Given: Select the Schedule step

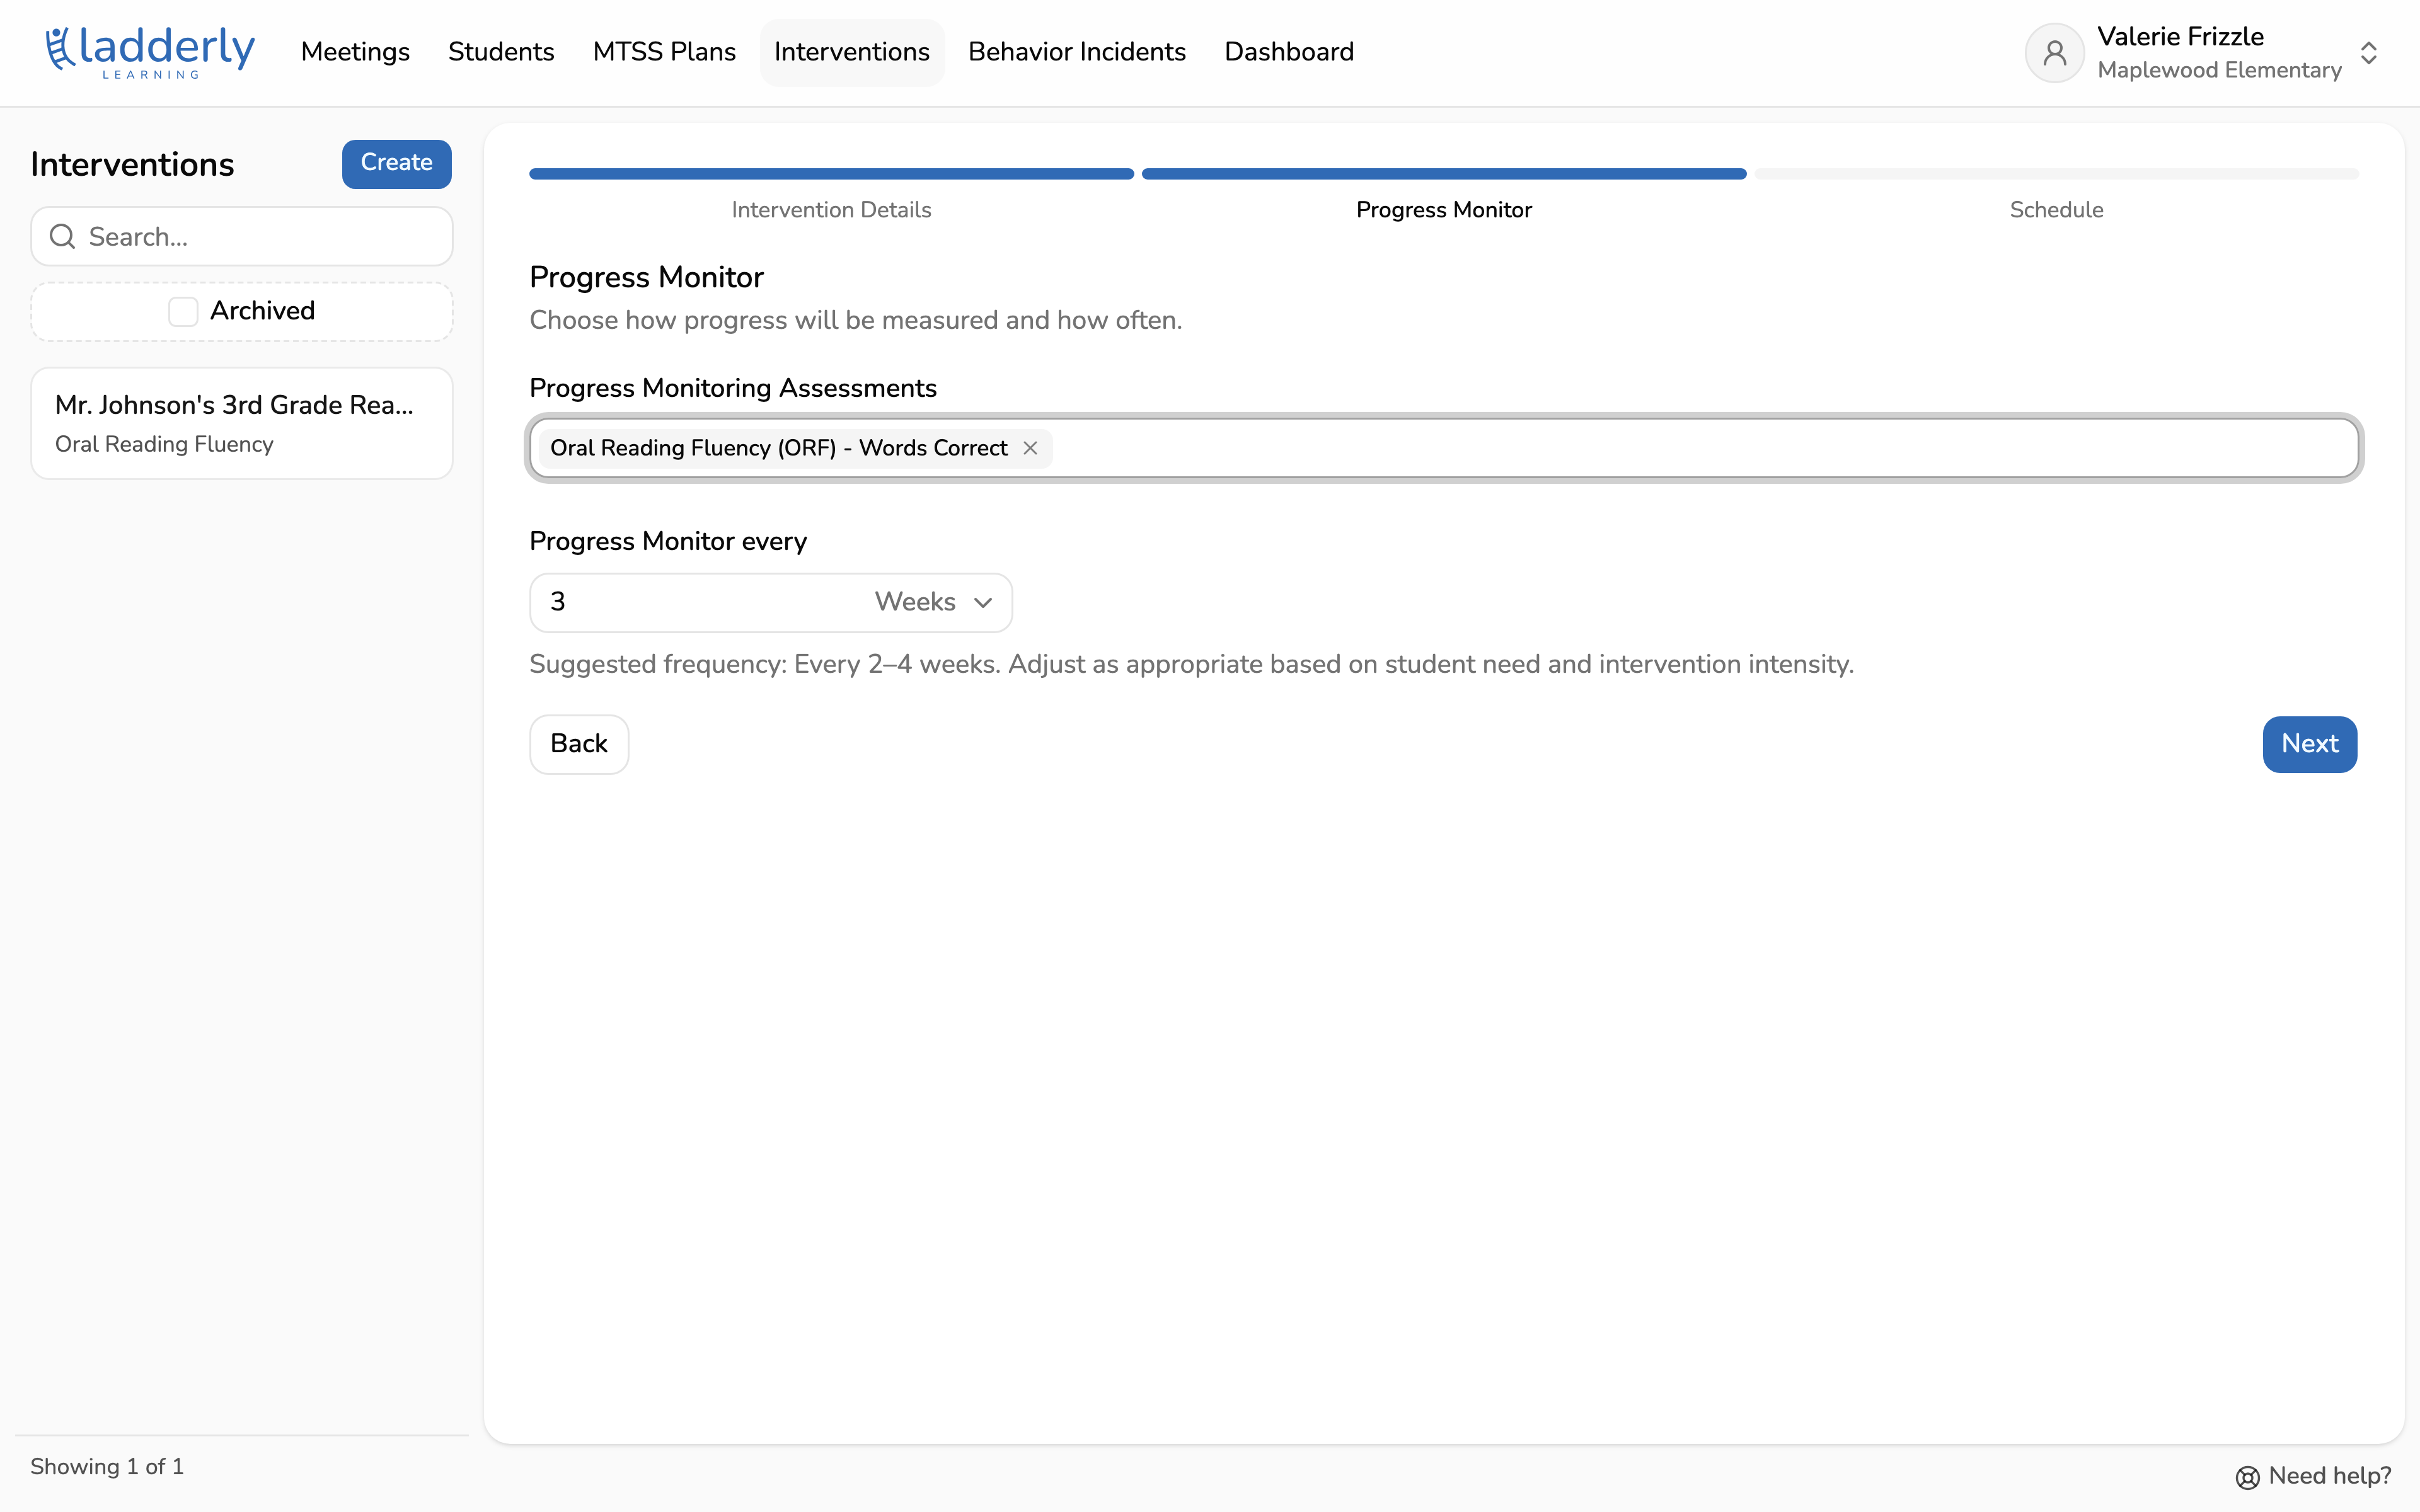Looking at the screenshot, I should click(2057, 210).
